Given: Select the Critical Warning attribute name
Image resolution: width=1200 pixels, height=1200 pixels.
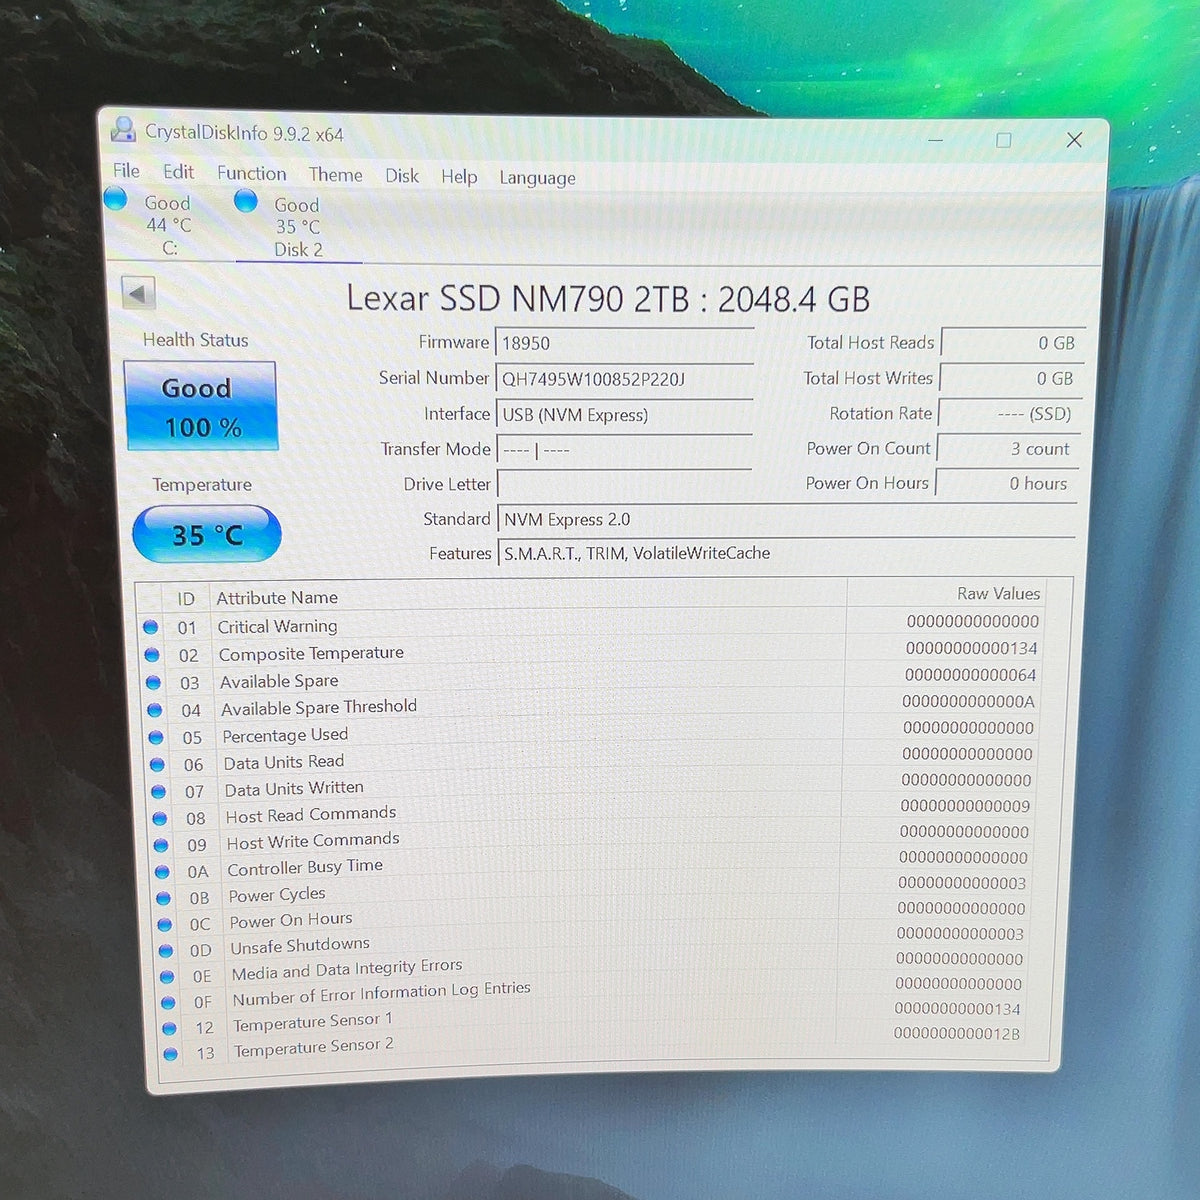Looking at the screenshot, I should pos(277,626).
